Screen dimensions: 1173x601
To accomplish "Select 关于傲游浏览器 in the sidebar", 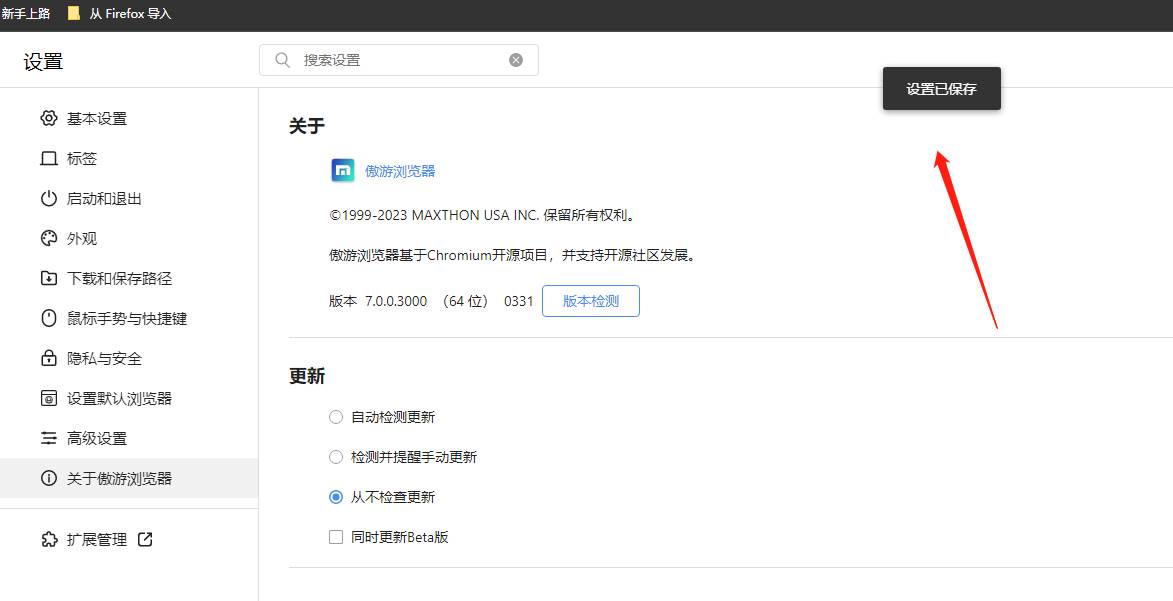I will [x=129, y=478].
